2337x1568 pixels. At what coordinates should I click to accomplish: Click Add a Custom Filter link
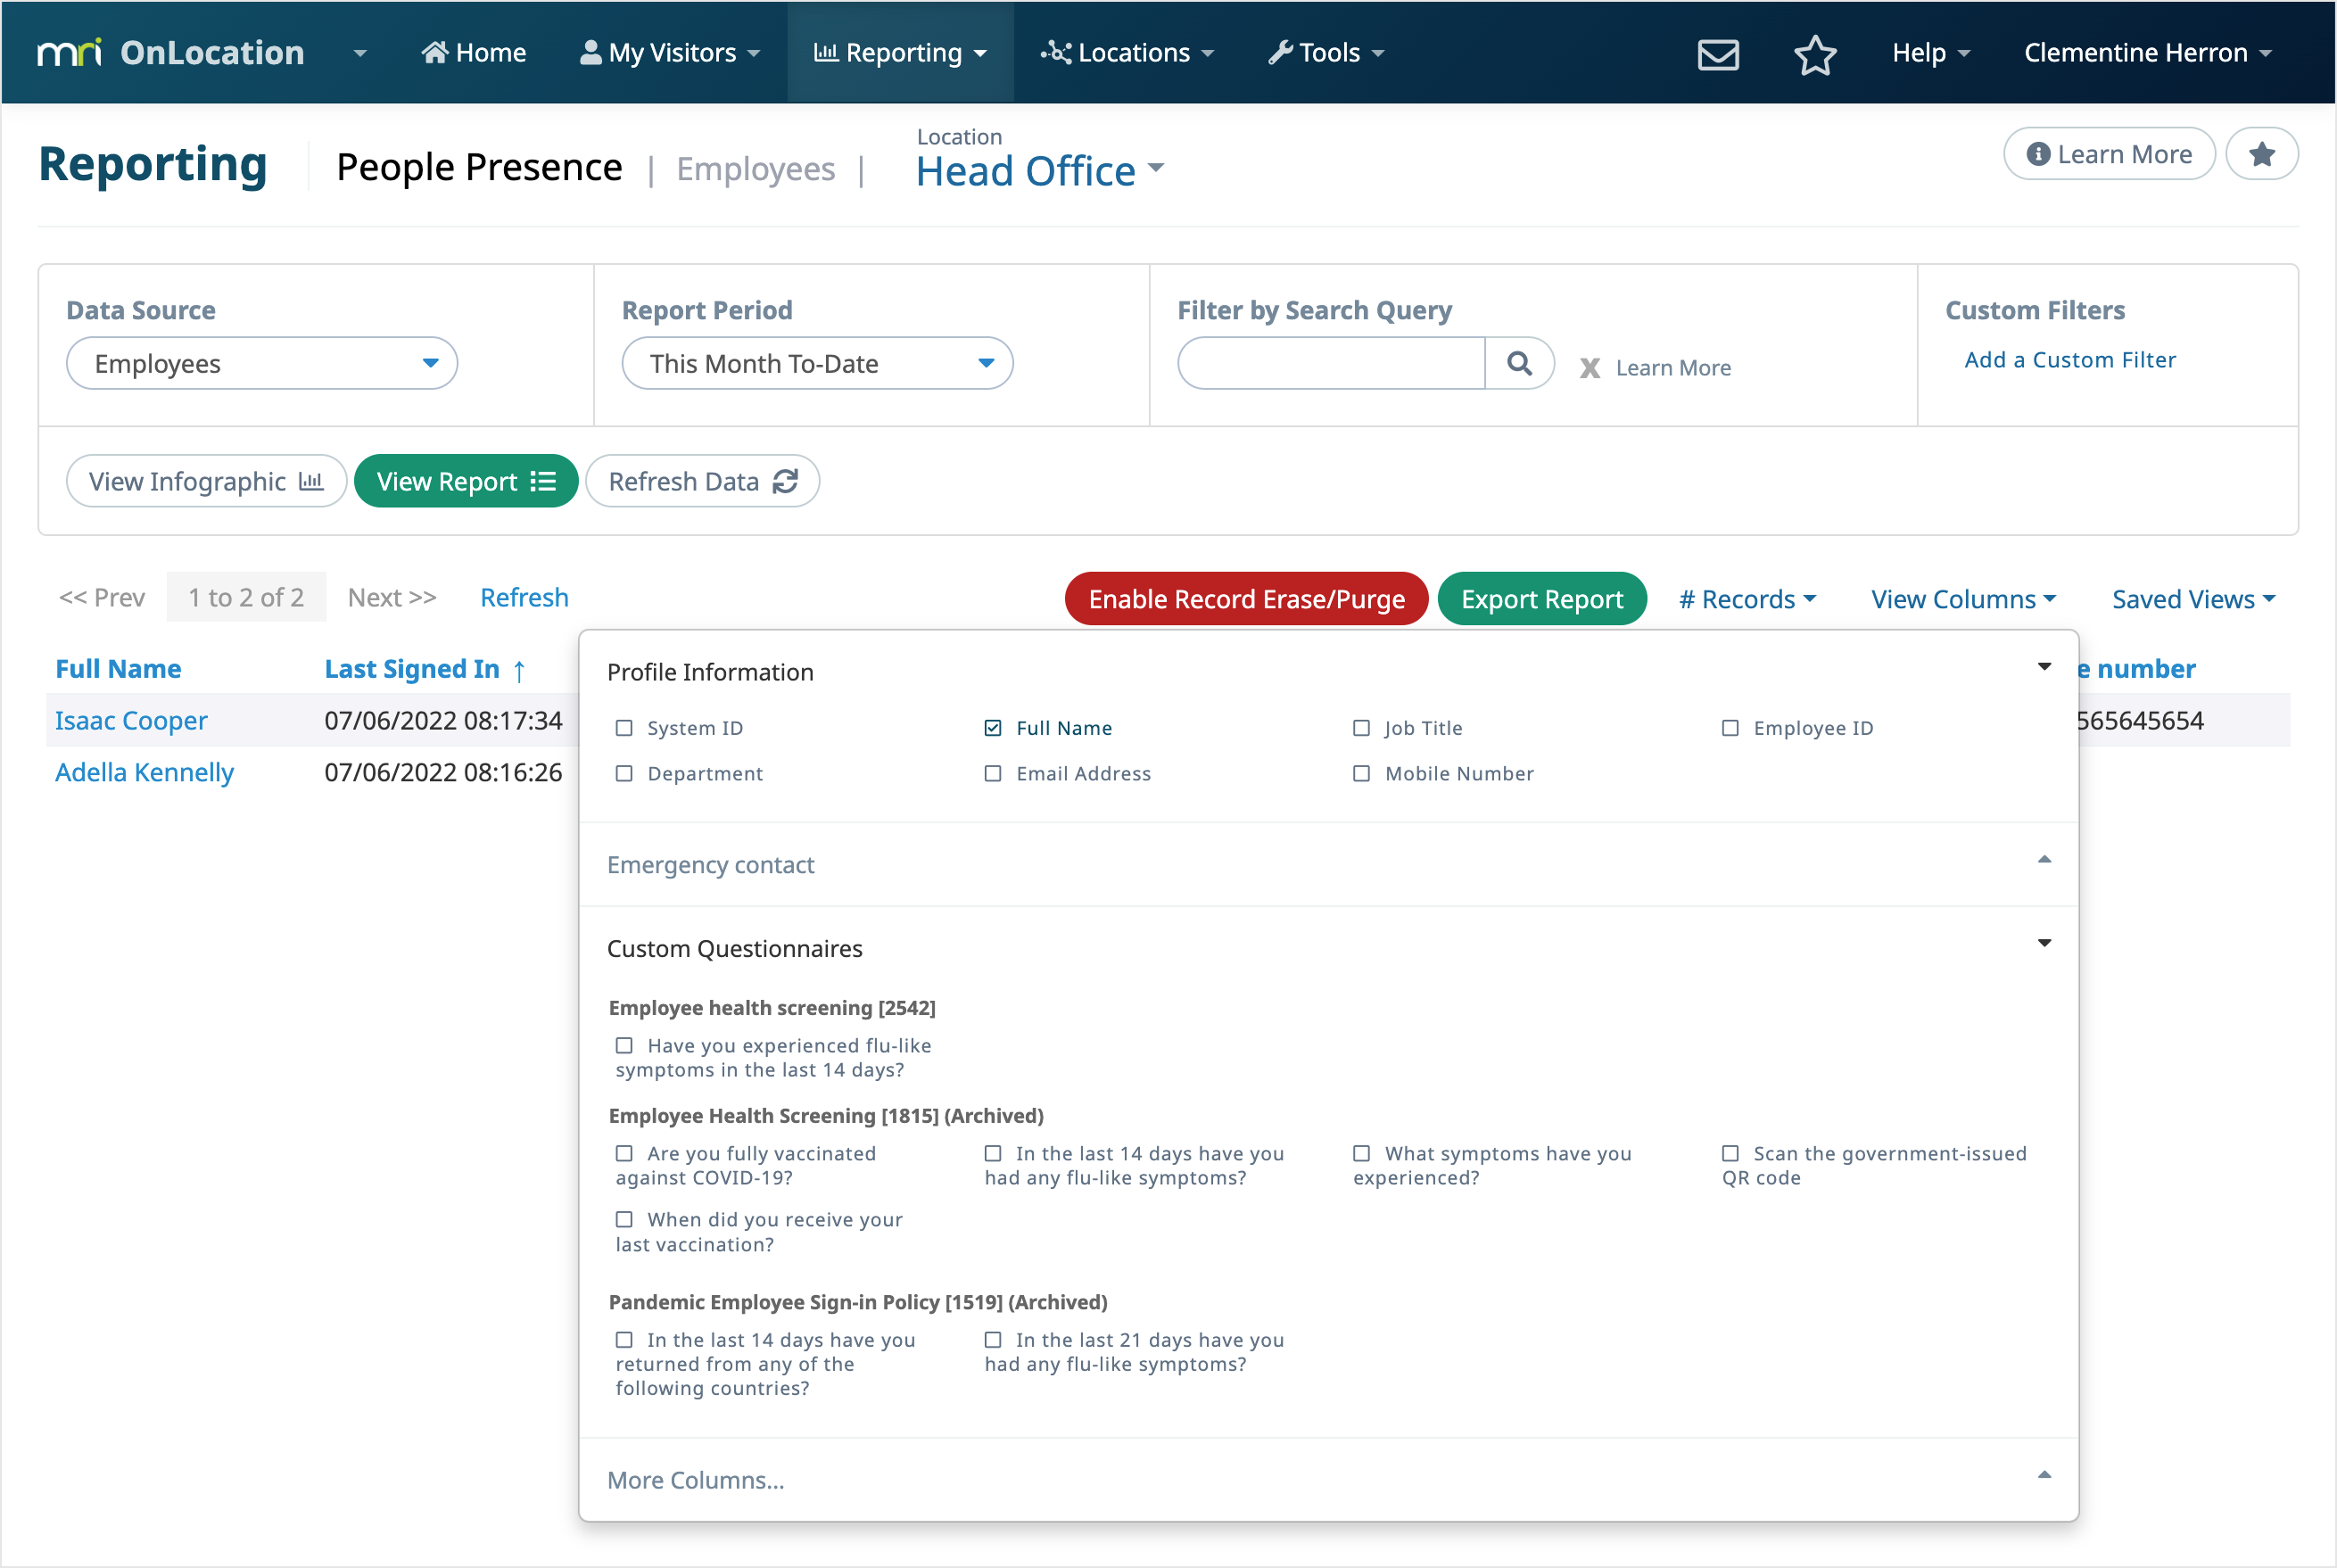2069,360
